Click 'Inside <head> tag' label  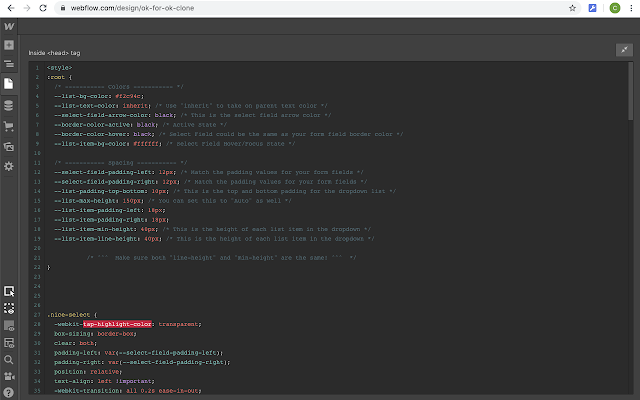click(x=54, y=53)
